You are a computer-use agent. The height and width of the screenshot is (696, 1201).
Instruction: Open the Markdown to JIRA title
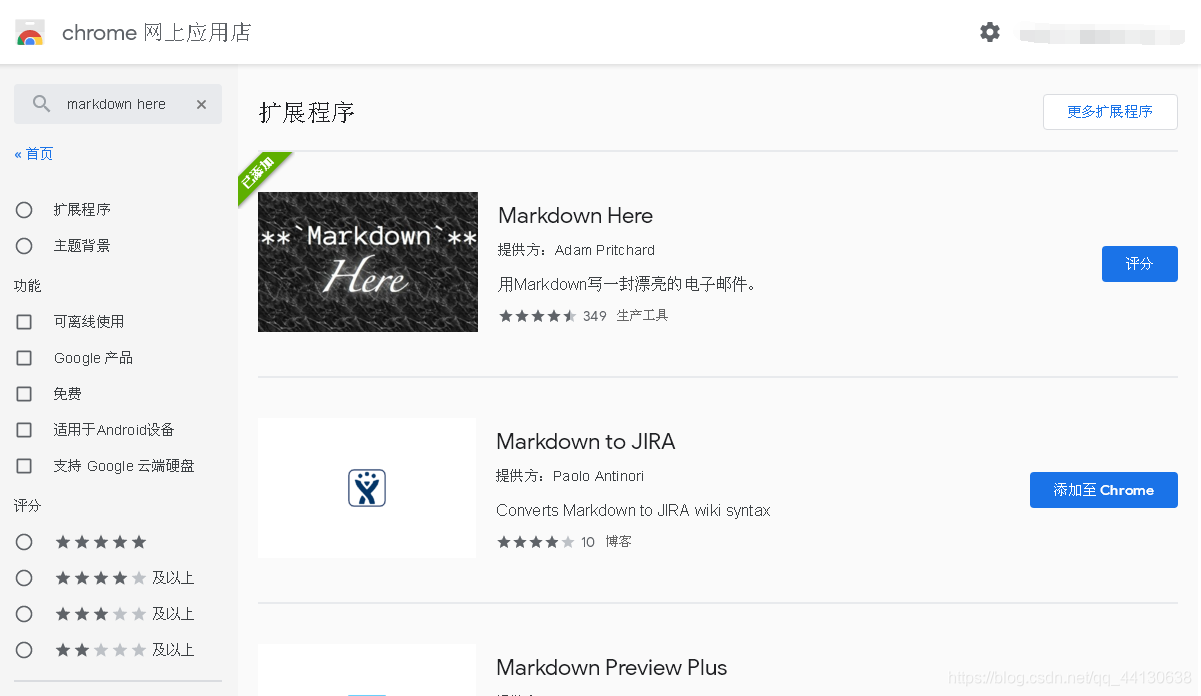point(586,442)
